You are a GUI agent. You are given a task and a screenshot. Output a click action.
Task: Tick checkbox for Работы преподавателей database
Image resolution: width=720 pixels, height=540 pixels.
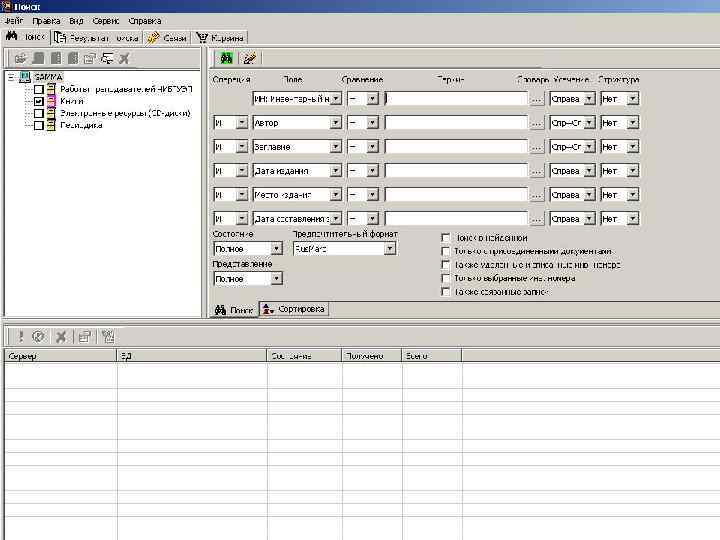39,89
